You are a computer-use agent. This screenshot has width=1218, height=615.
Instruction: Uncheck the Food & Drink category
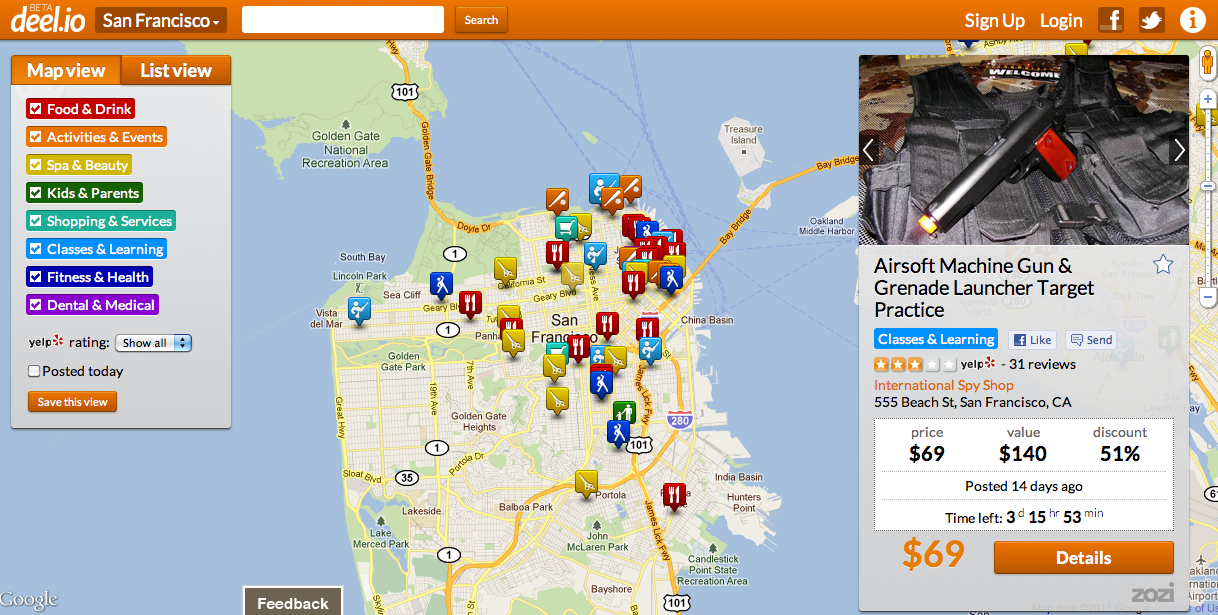pyautogui.click(x=80, y=109)
